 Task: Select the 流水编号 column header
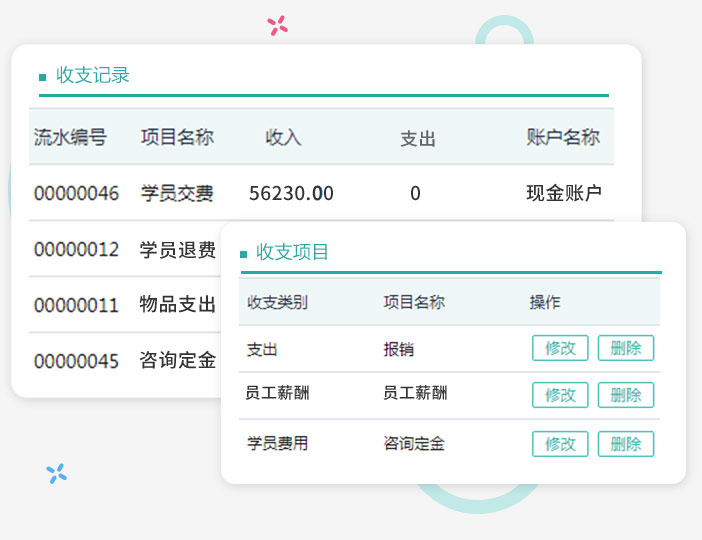[x=70, y=137]
